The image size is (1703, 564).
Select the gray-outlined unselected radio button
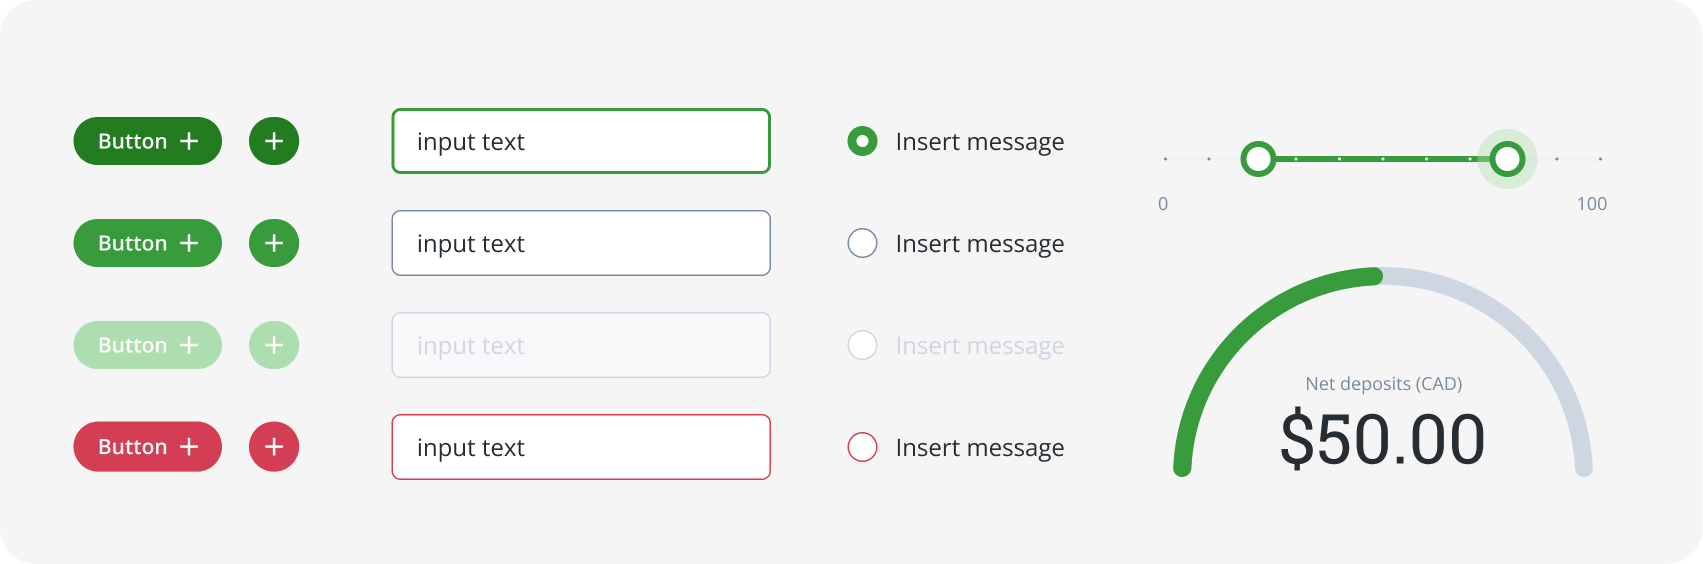[x=862, y=243]
